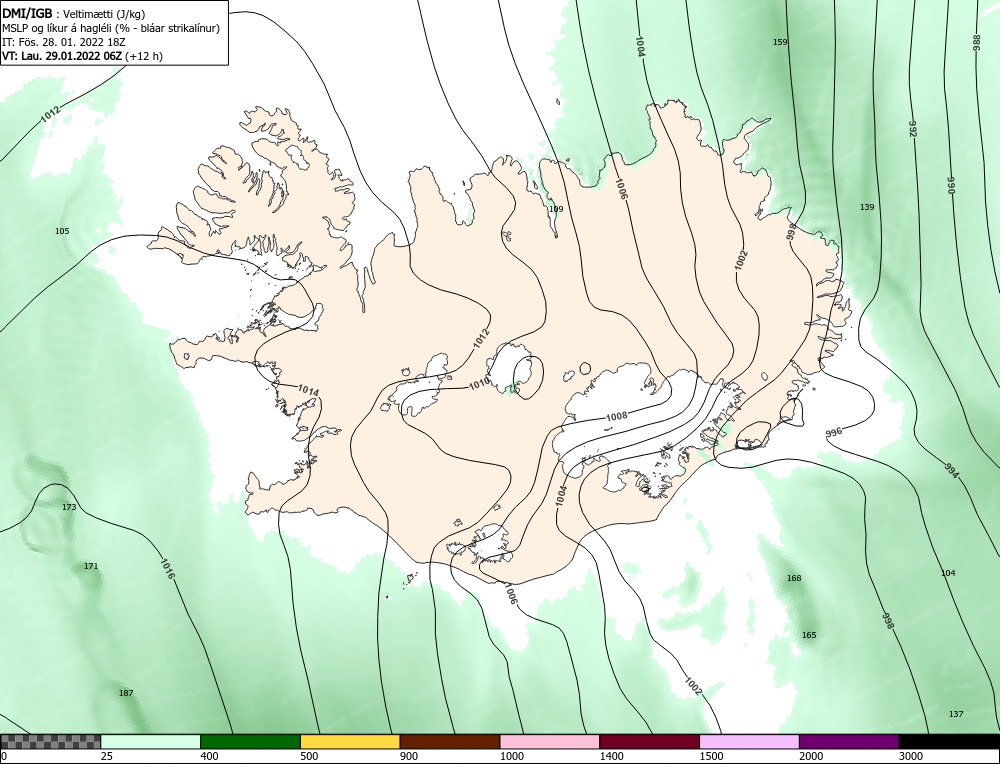Click the CAPE value 139
This screenshot has width=1000, height=764.
coord(867,207)
